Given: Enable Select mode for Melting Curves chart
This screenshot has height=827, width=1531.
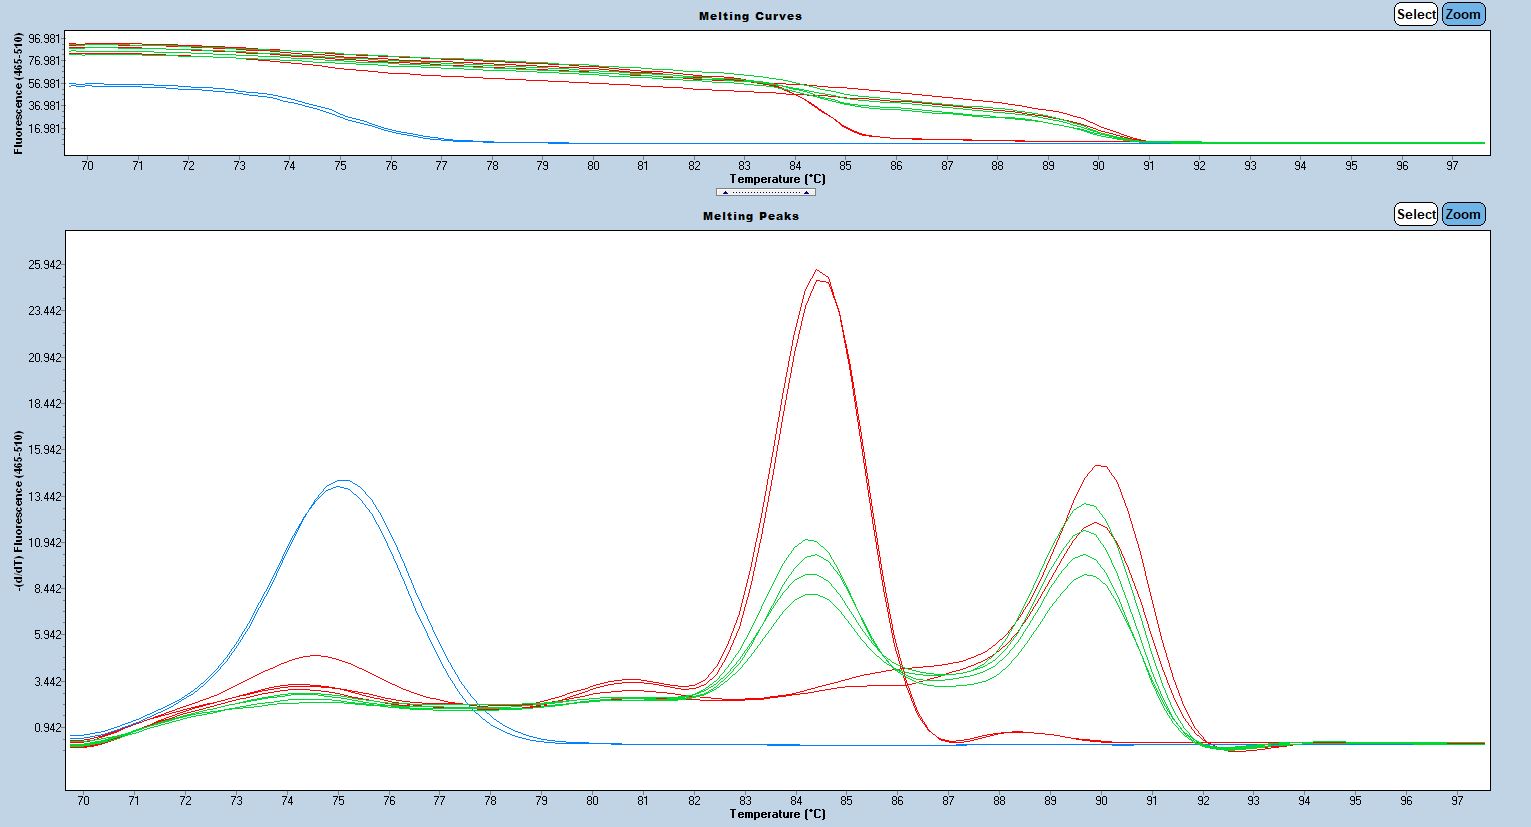Looking at the screenshot, I should click(x=1415, y=14).
